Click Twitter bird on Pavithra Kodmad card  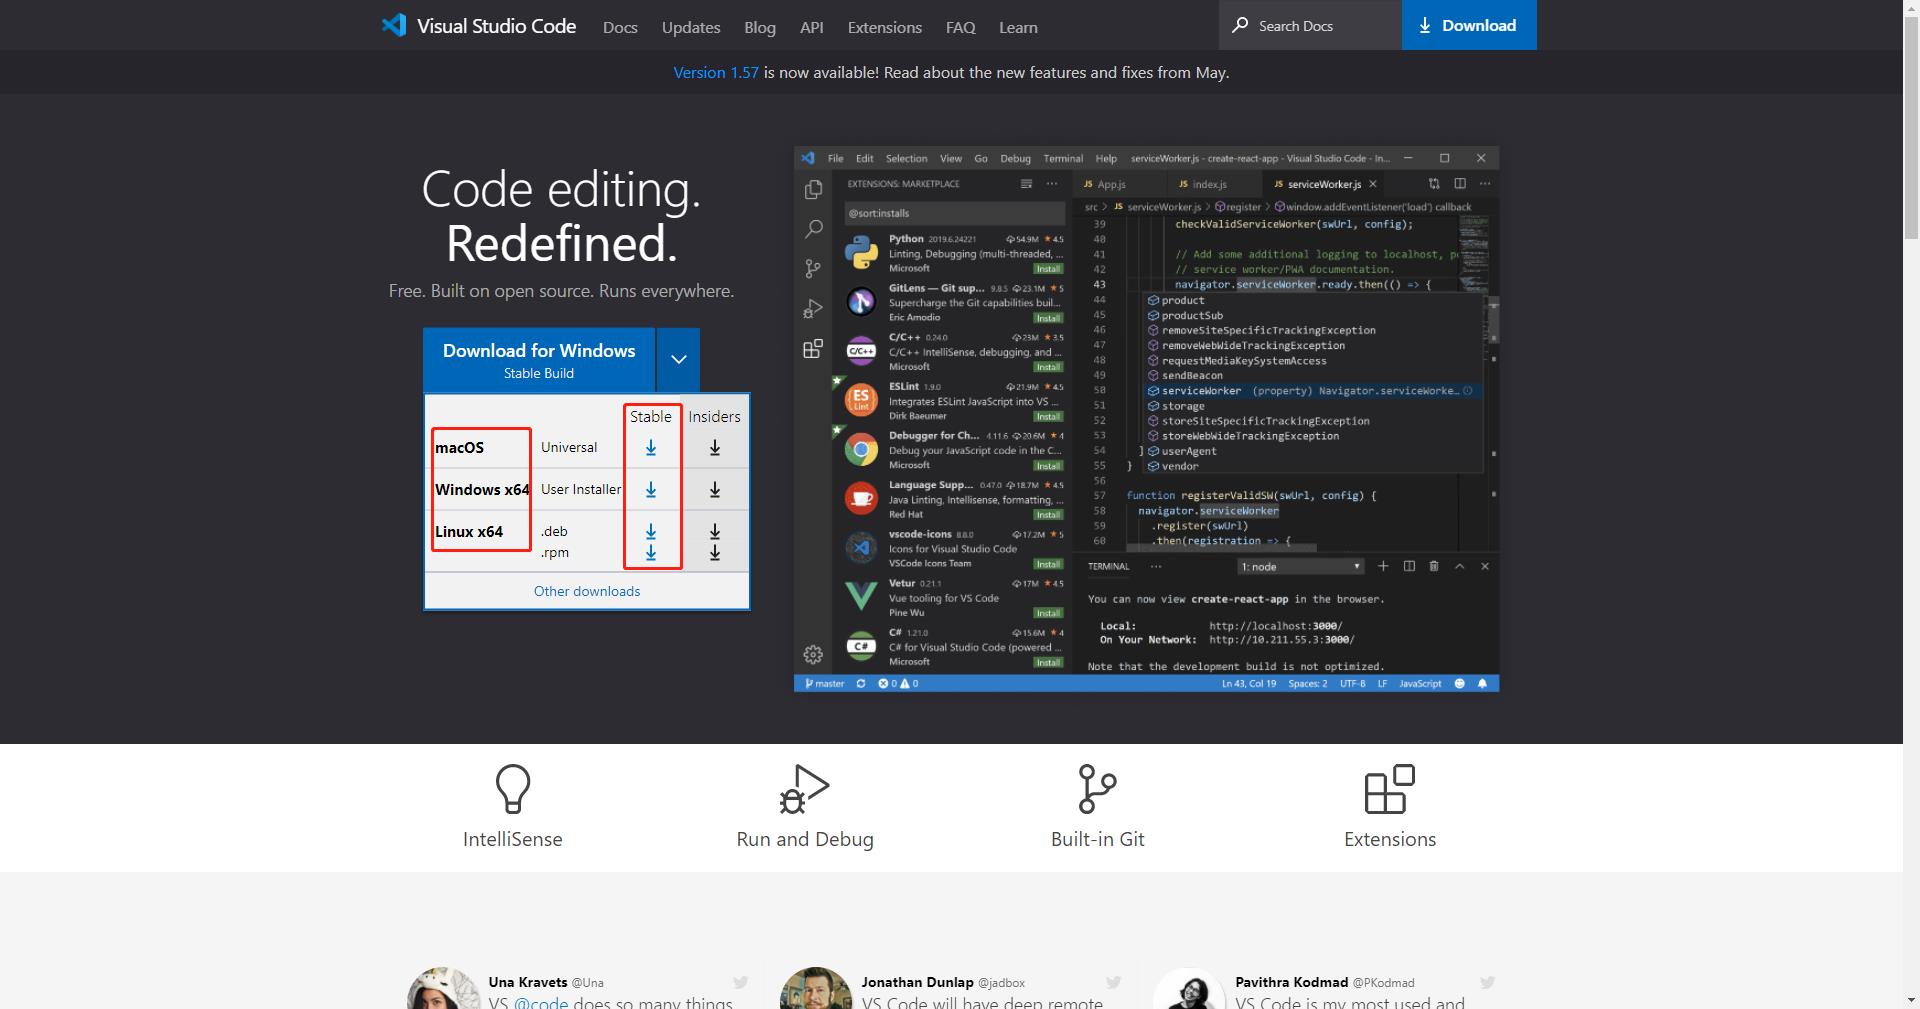pyautogui.click(x=1488, y=982)
